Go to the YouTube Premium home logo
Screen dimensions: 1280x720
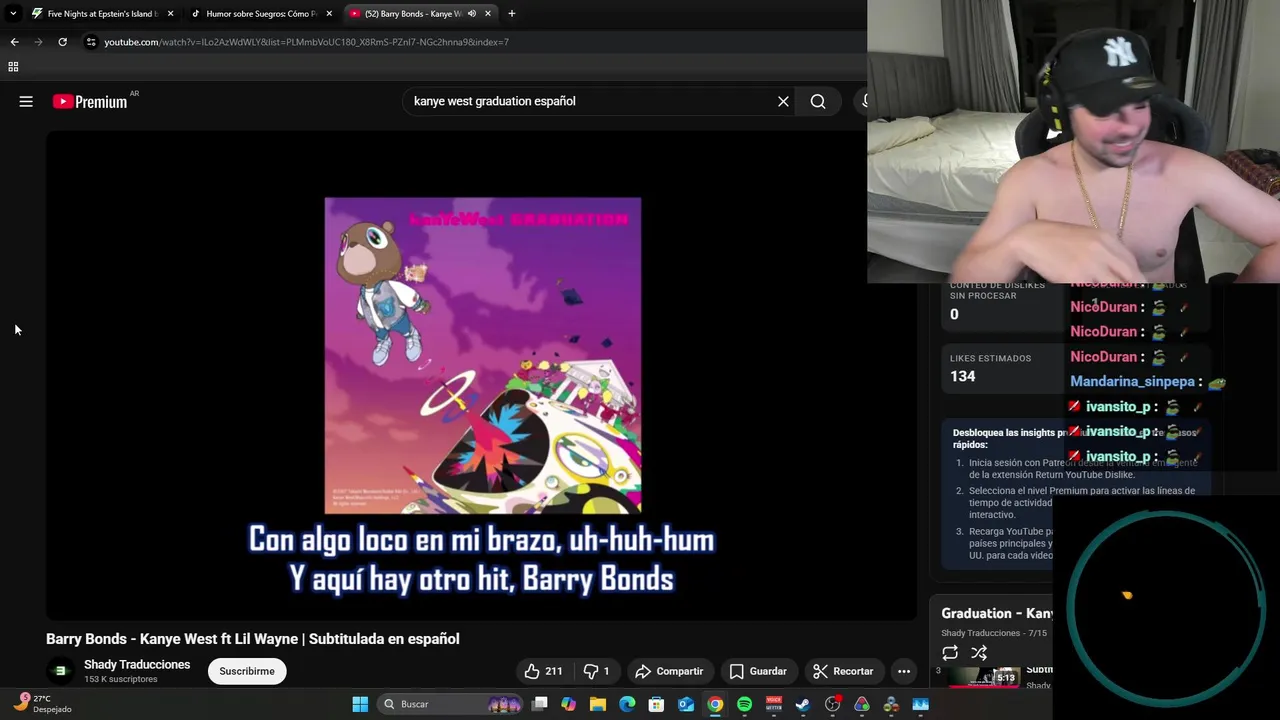90,101
